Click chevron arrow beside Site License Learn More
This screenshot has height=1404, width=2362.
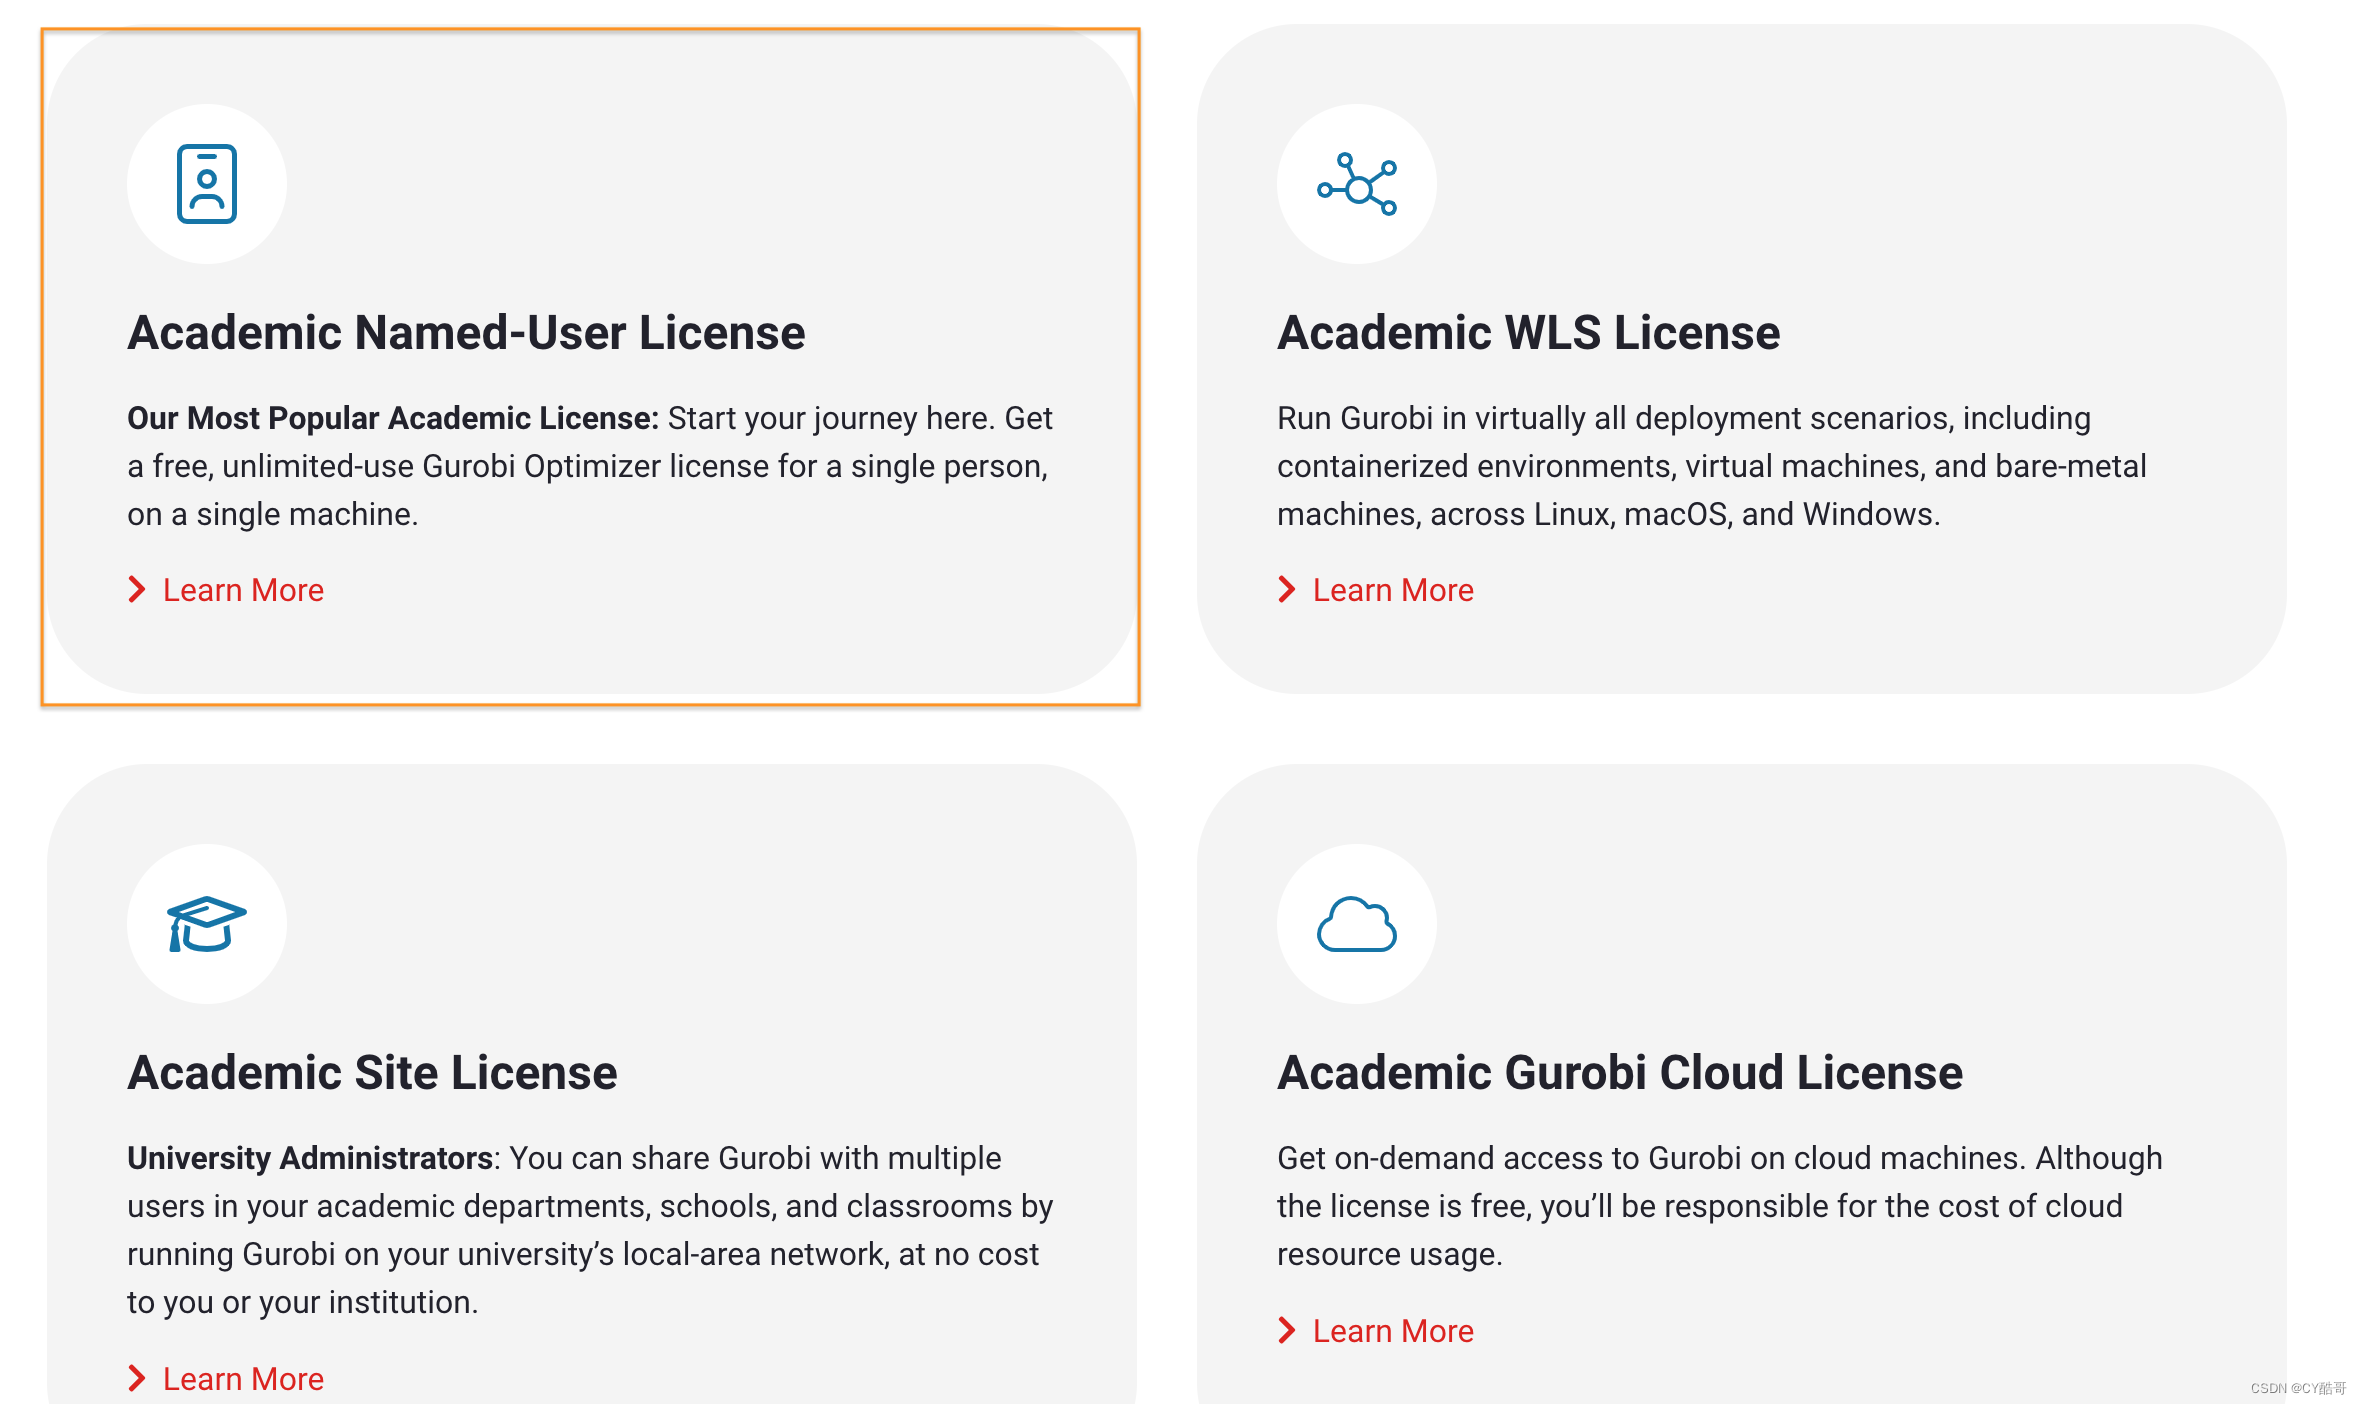point(138,1379)
